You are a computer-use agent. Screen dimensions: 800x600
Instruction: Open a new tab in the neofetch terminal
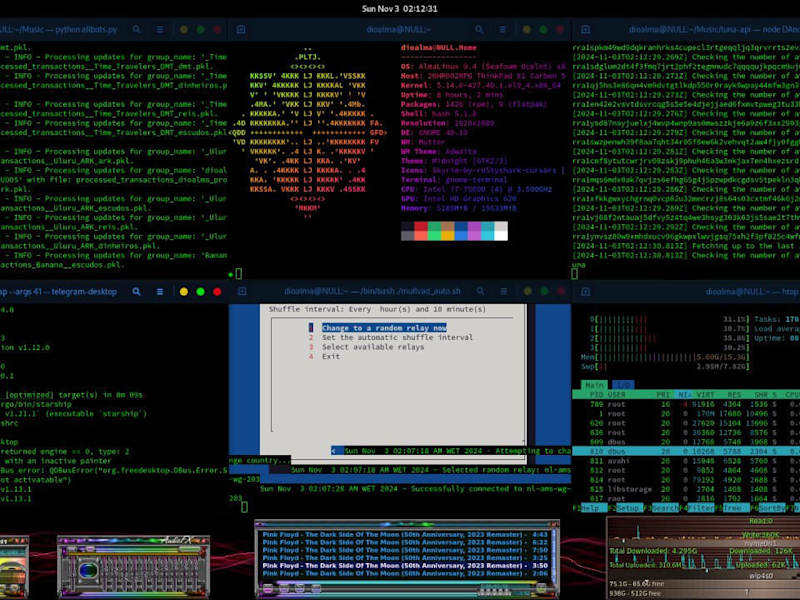[x=241, y=30]
